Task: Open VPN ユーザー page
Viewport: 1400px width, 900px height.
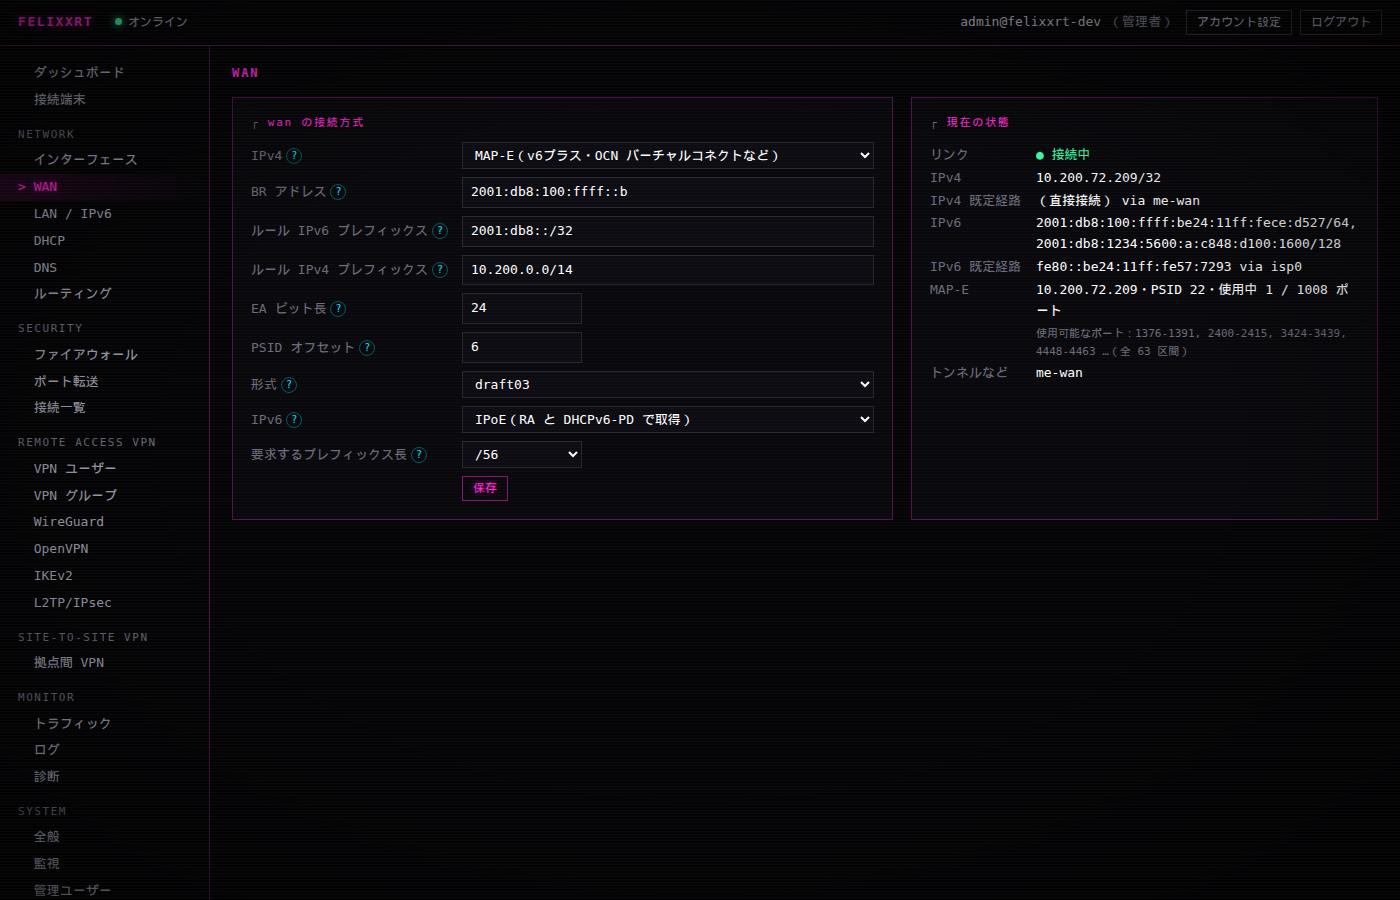Action: pyautogui.click(x=75, y=468)
